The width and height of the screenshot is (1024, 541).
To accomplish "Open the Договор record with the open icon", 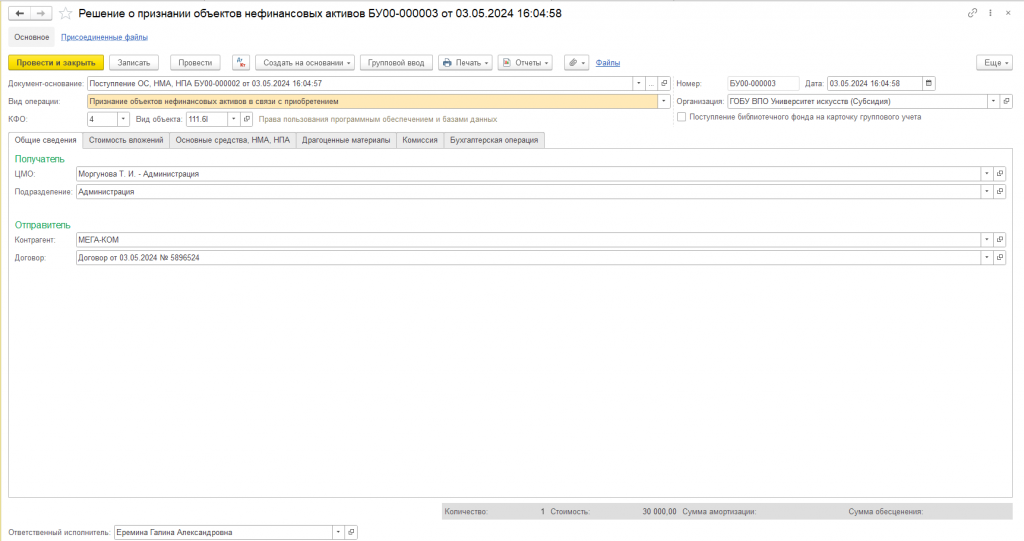I will (1000, 257).
